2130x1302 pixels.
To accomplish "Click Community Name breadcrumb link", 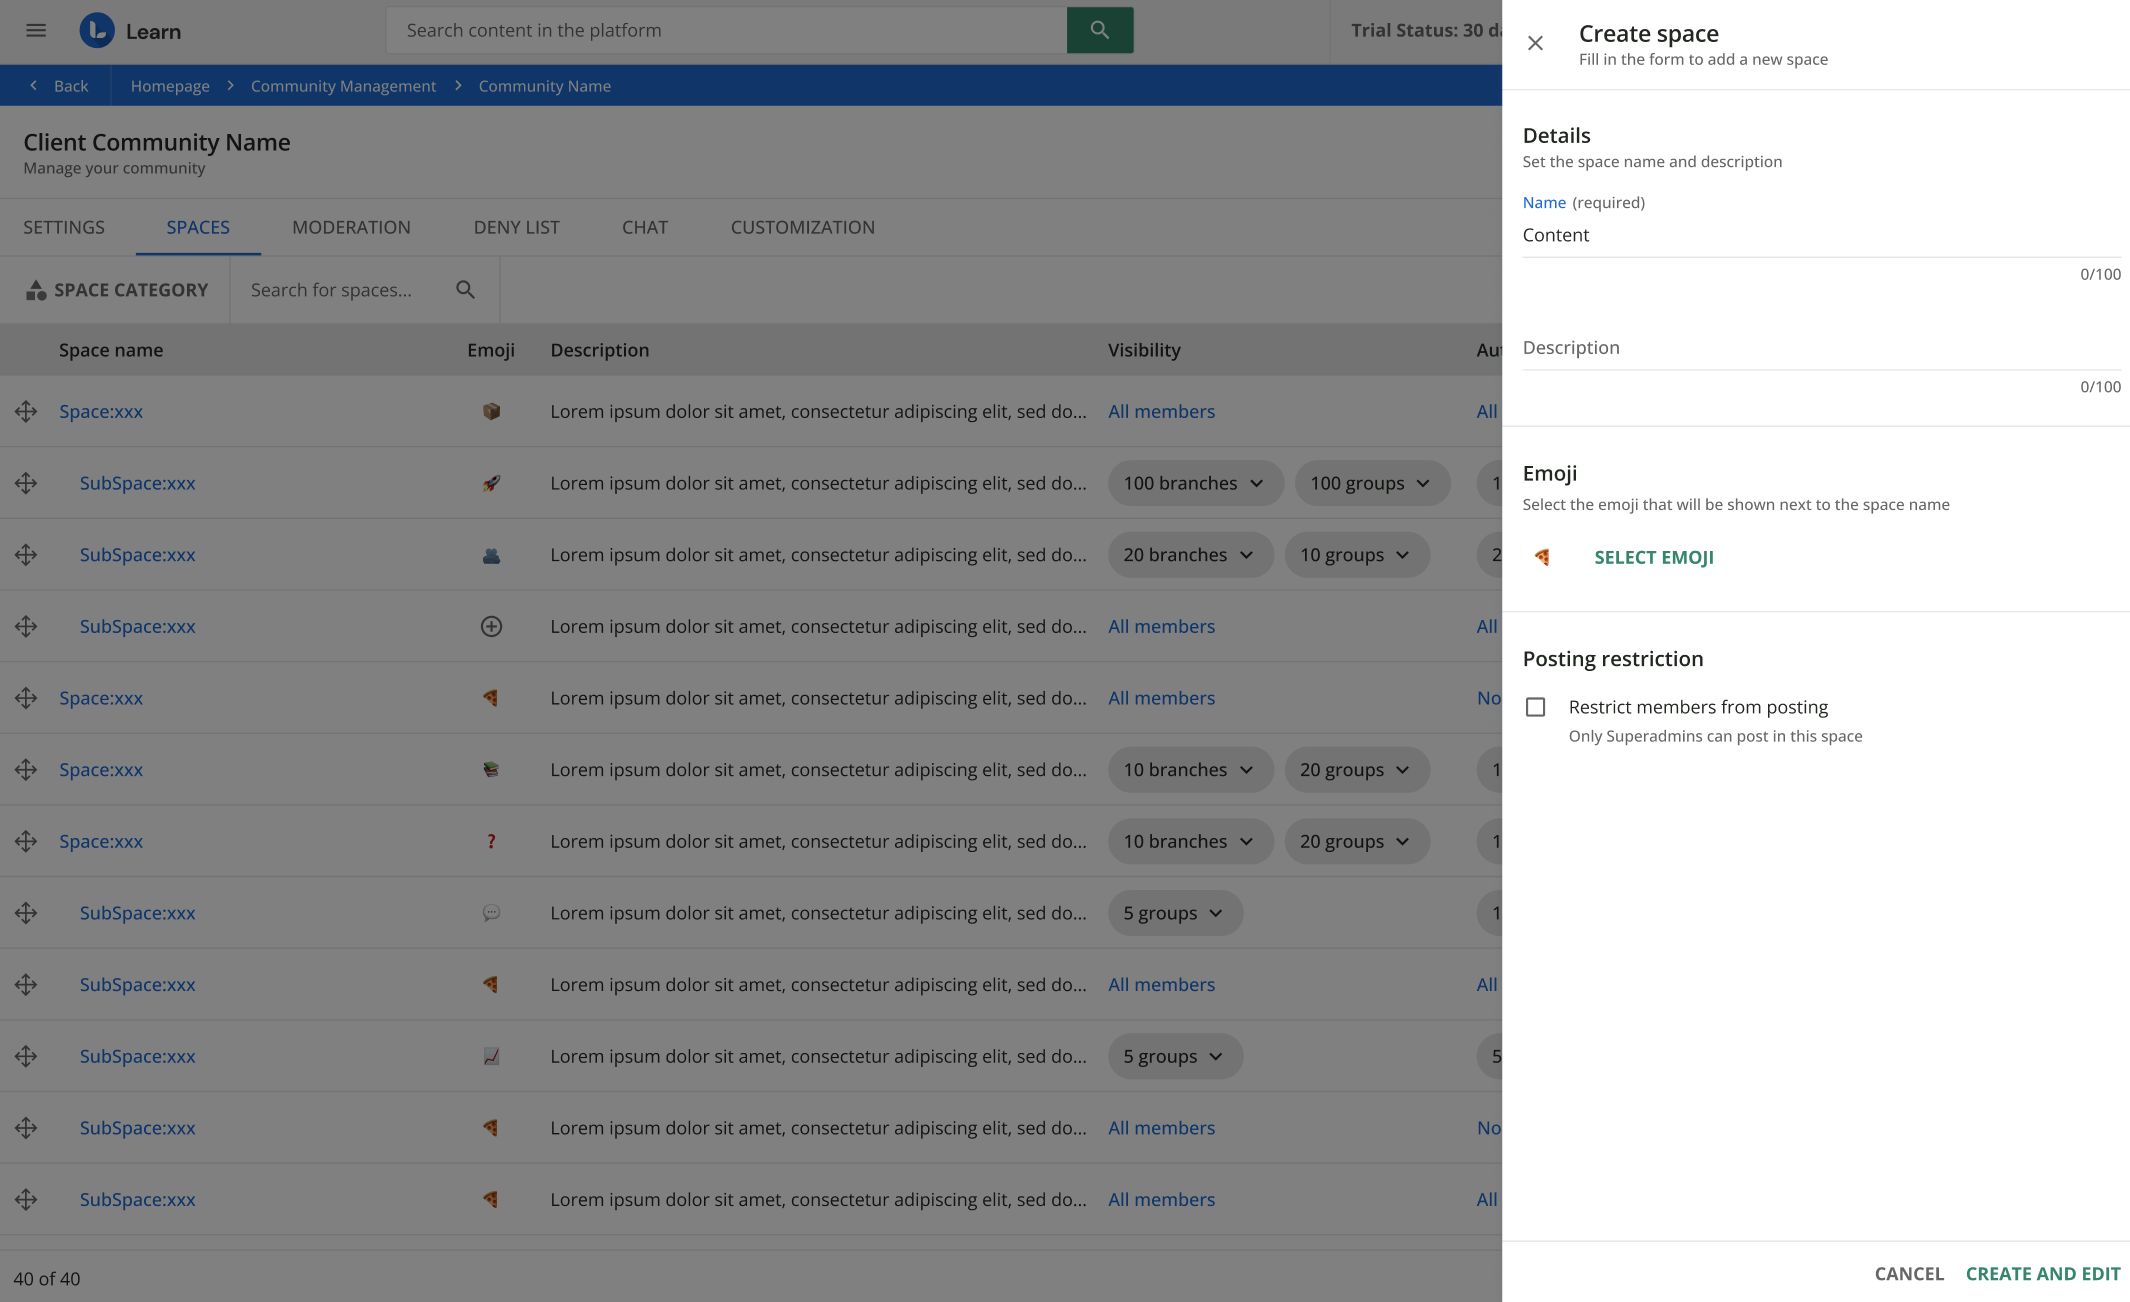I will click(x=544, y=86).
